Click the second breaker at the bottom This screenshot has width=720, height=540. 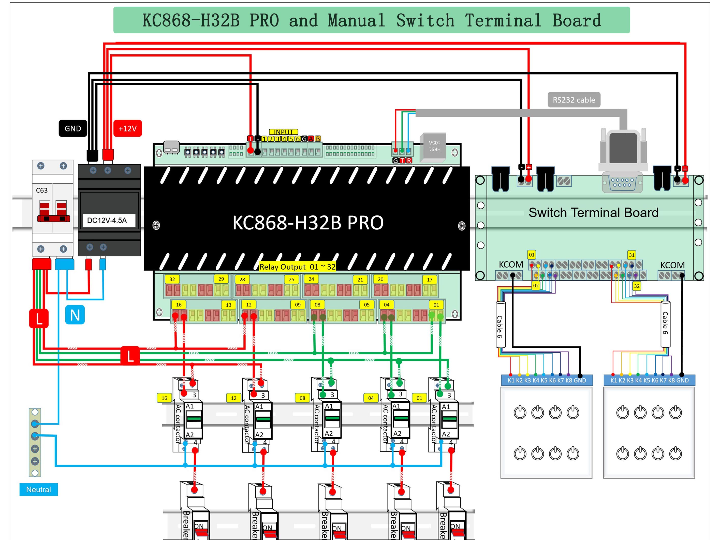click(x=263, y=511)
